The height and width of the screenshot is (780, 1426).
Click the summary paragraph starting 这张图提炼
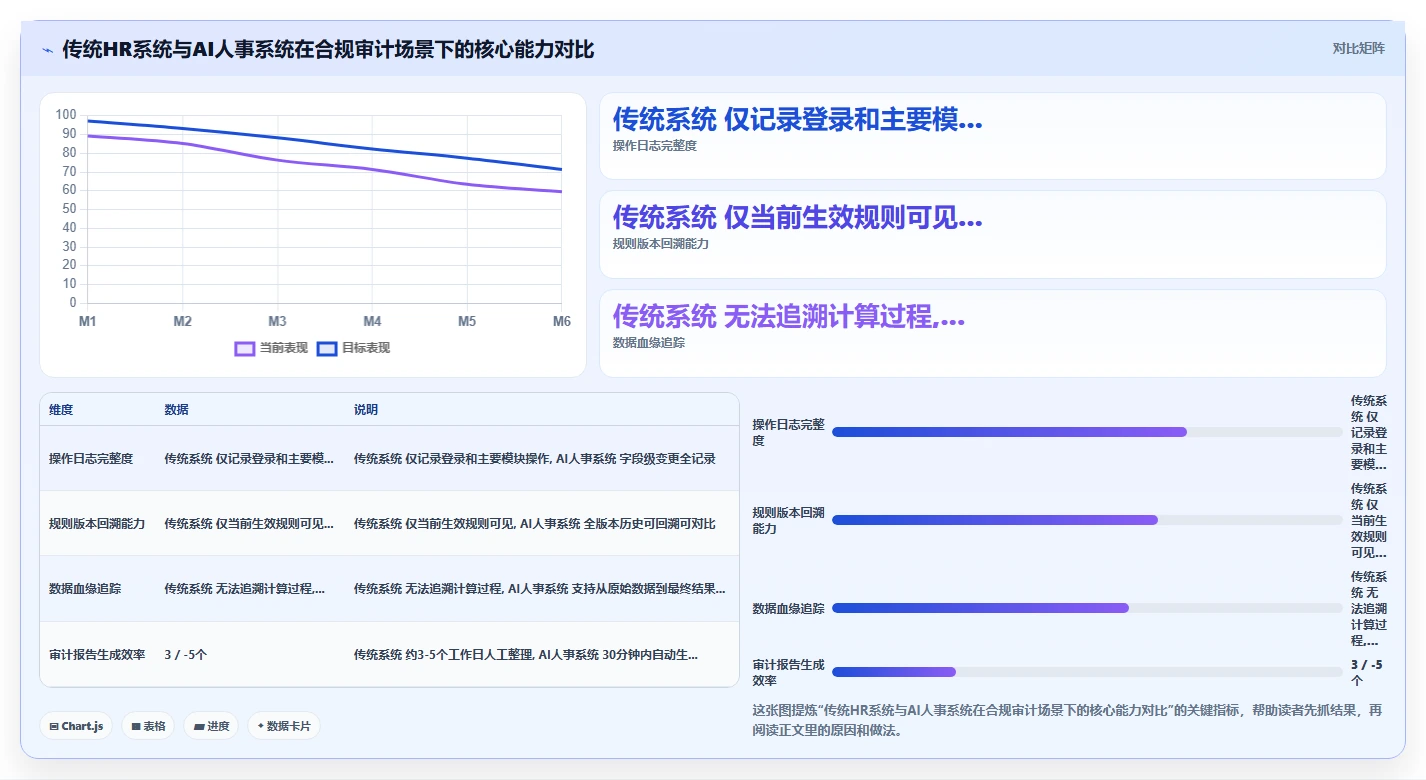(1067, 720)
